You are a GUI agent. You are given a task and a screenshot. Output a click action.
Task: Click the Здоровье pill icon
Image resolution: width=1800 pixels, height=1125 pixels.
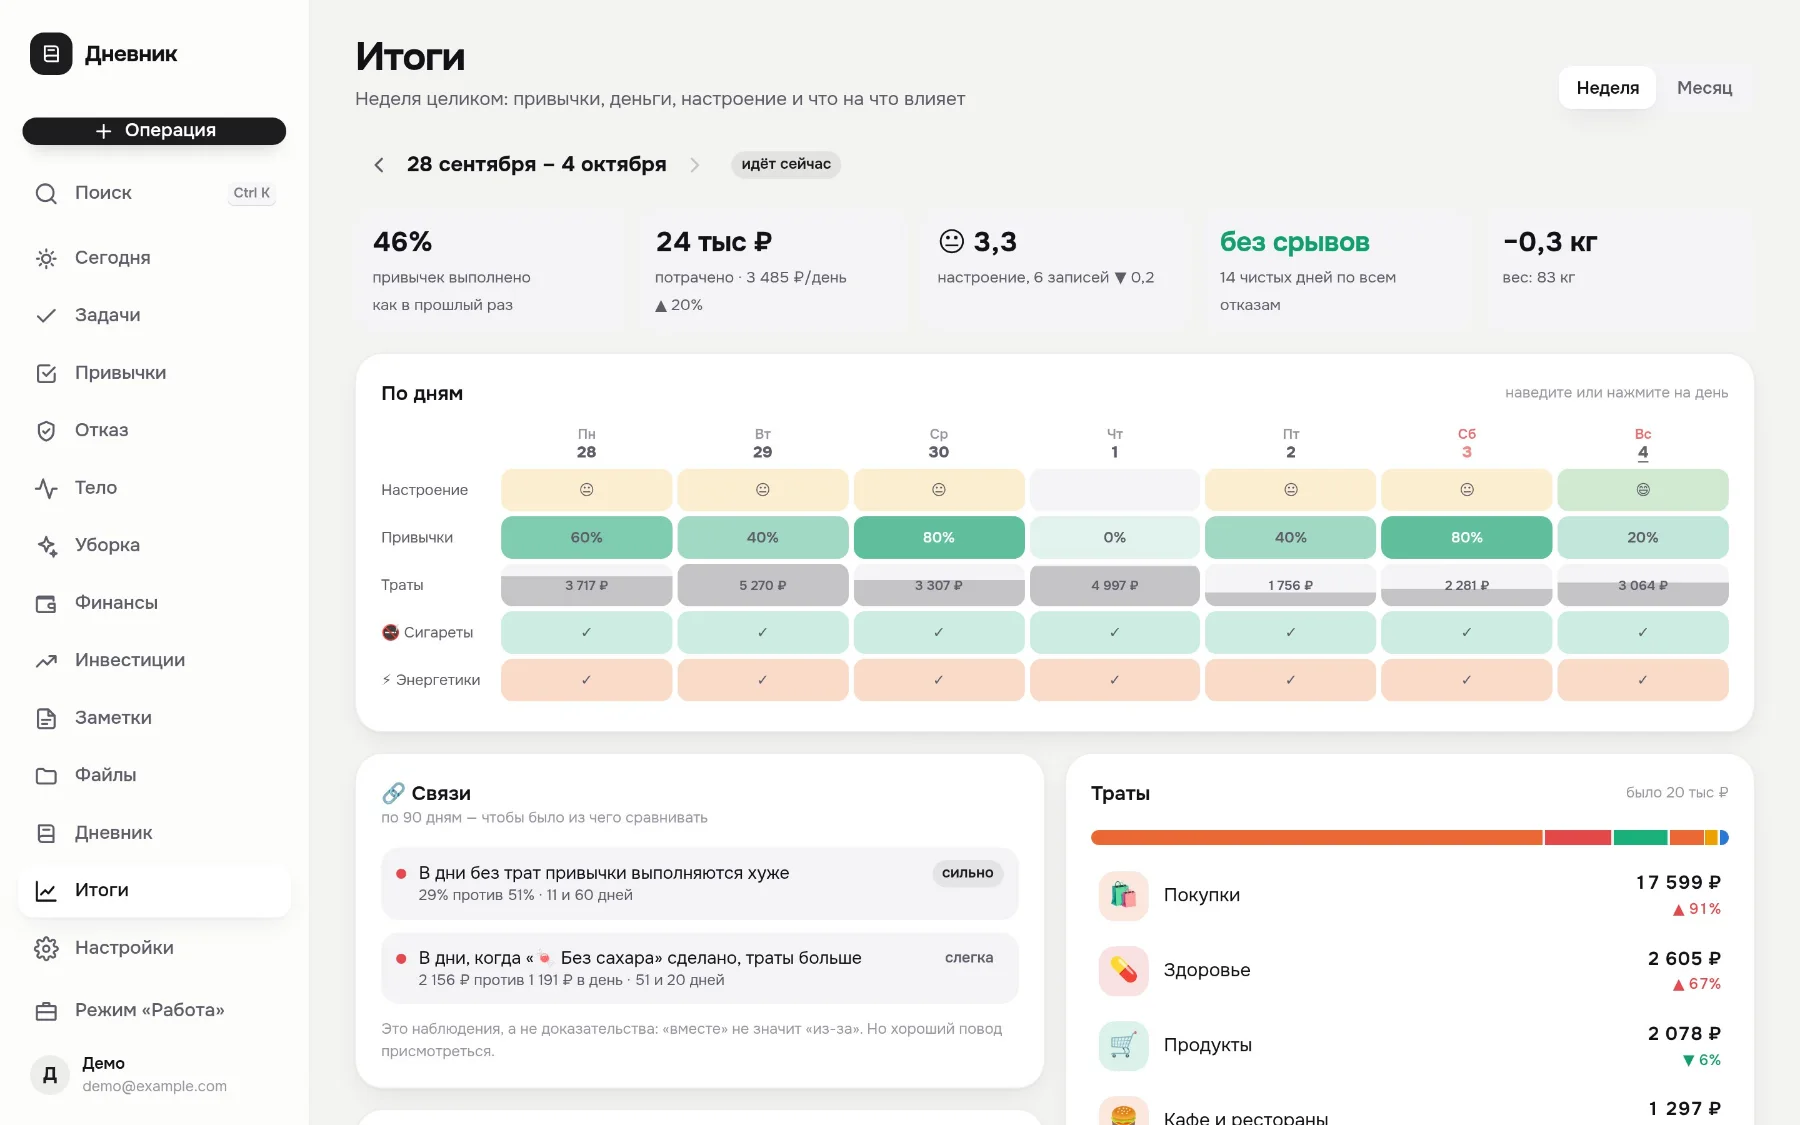pyautogui.click(x=1123, y=970)
